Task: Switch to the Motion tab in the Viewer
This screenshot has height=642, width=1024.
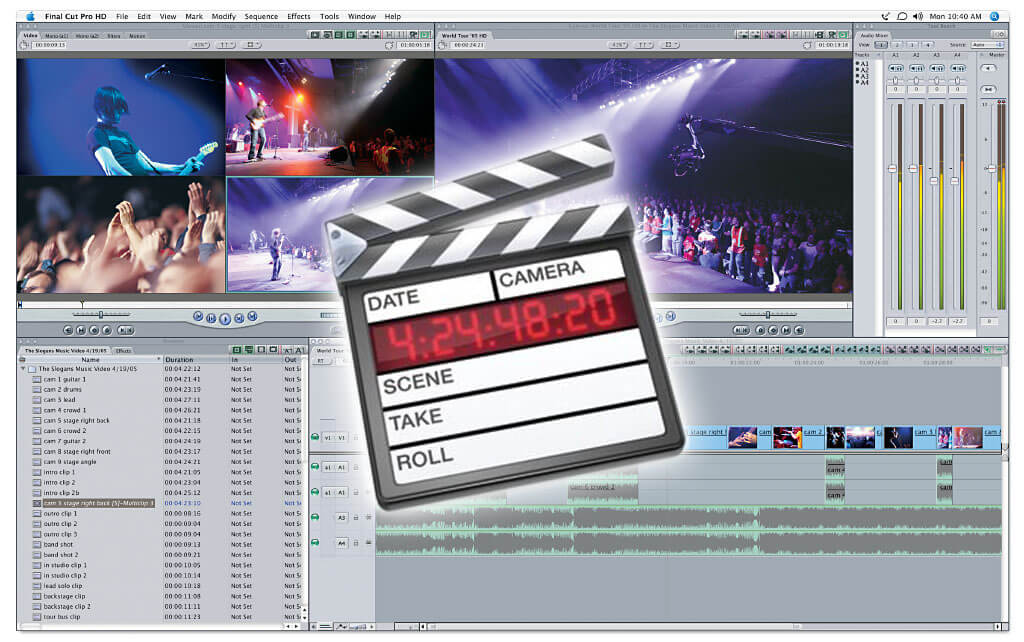Action: [136, 36]
